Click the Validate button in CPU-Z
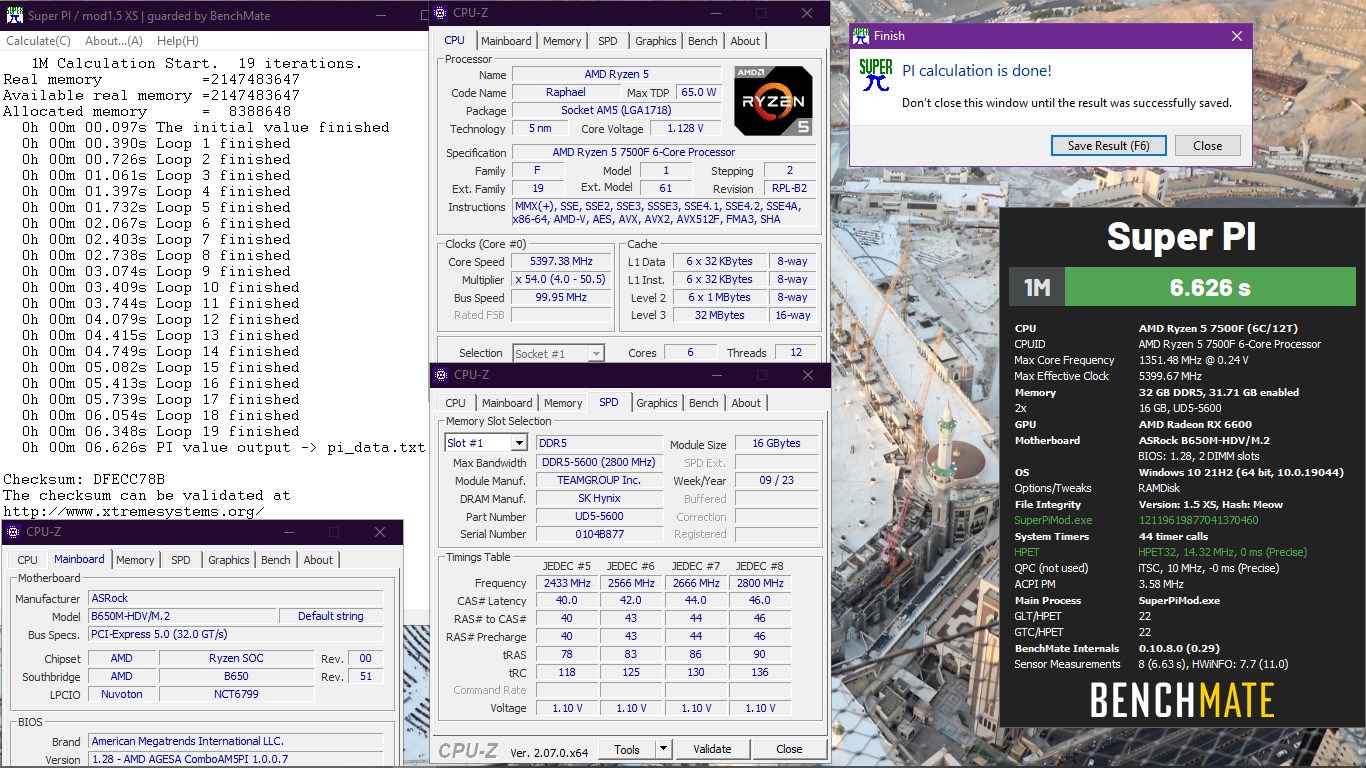Image resolution: width=1366 pixels, height=768 pixels. click(x=712, y=749)
